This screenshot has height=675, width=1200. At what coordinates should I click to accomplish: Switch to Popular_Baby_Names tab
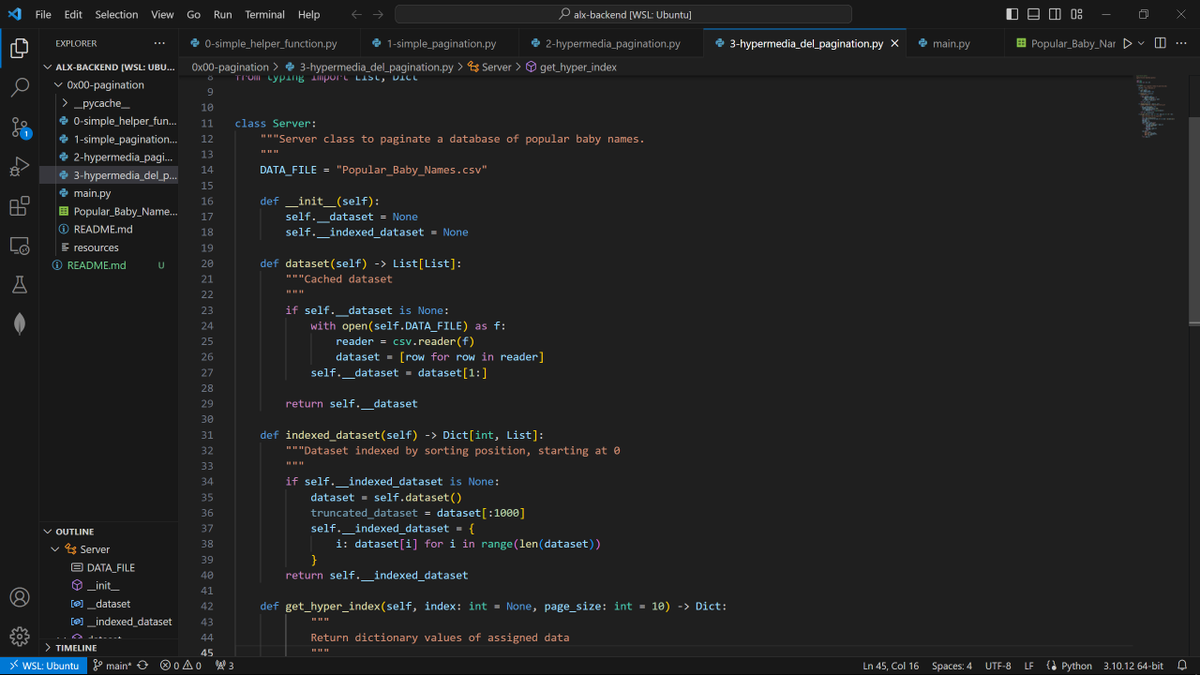(x=1065, y=43)
